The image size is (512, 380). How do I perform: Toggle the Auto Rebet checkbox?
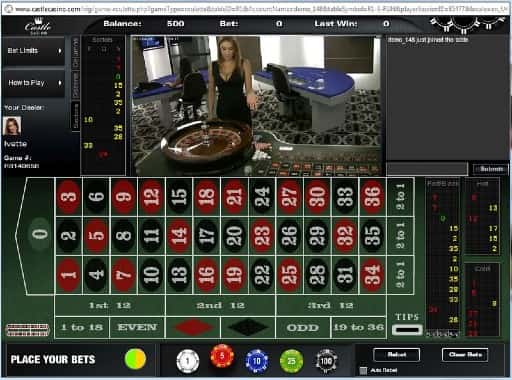pos(363,370)
